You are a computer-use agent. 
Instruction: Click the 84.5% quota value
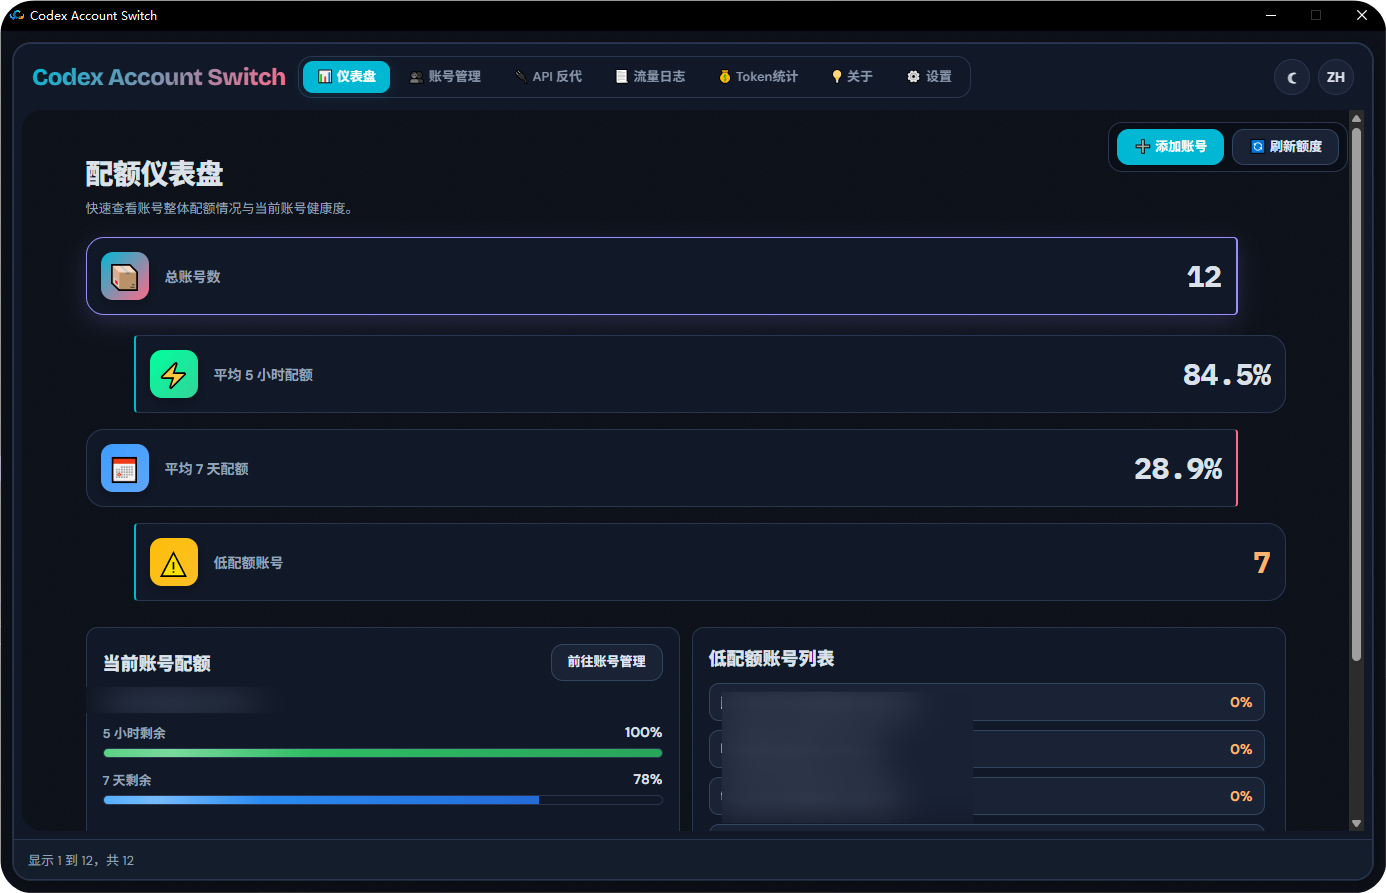coord(1227,375)
